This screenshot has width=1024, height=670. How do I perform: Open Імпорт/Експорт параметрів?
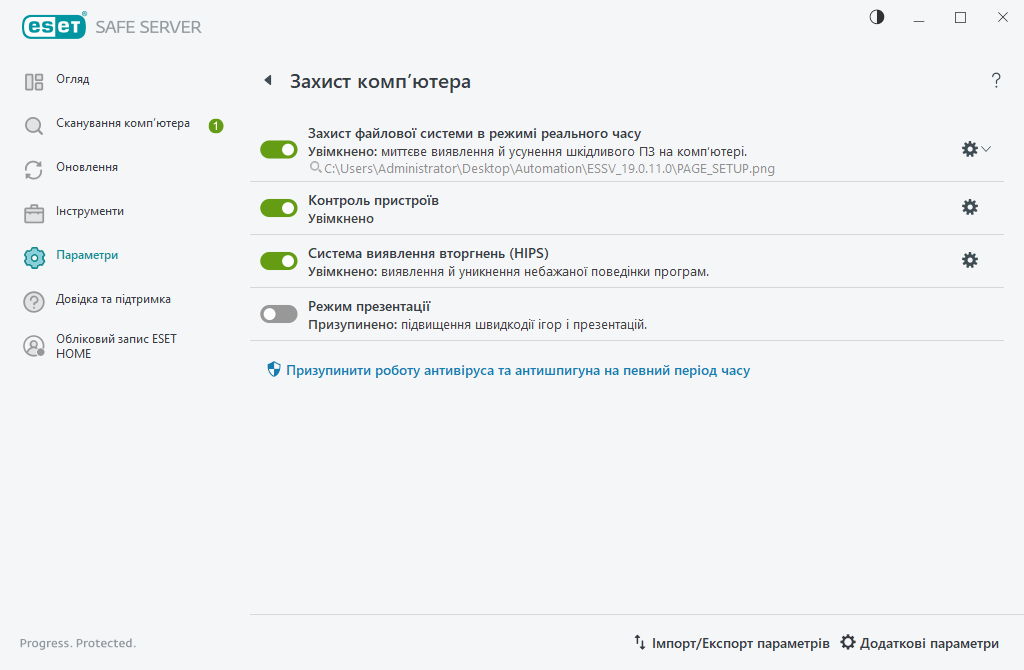[x=732, y=643]
